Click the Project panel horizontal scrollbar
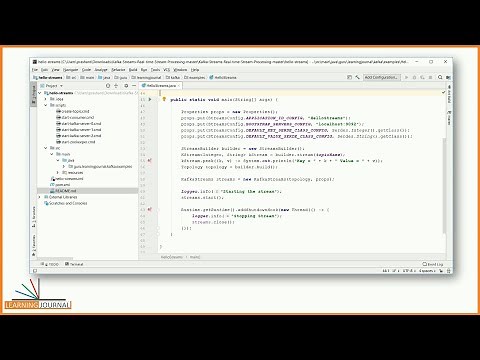 (55, 259)
